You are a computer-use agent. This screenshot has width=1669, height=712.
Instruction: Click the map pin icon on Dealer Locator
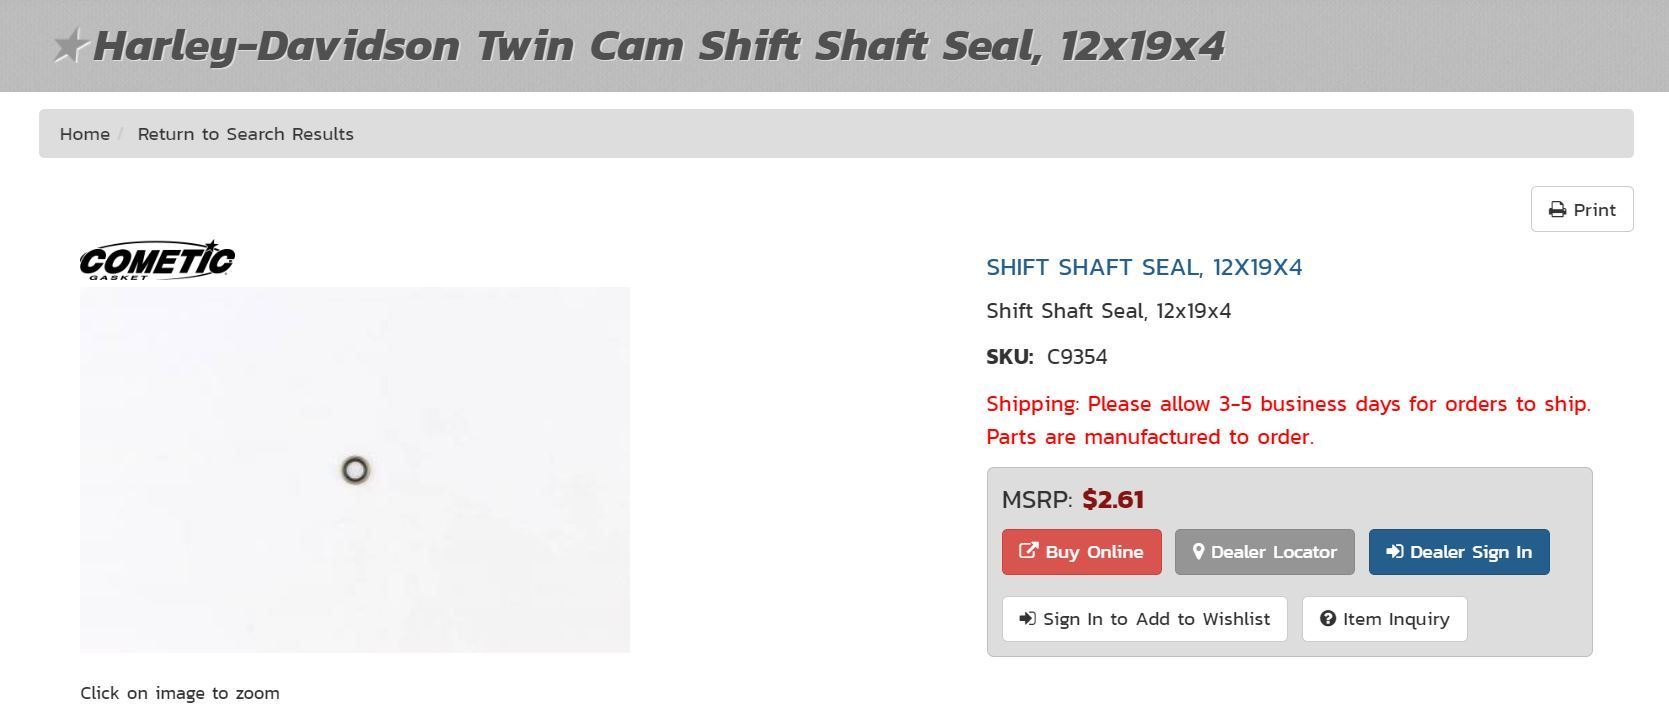[x=1198, y=552]
